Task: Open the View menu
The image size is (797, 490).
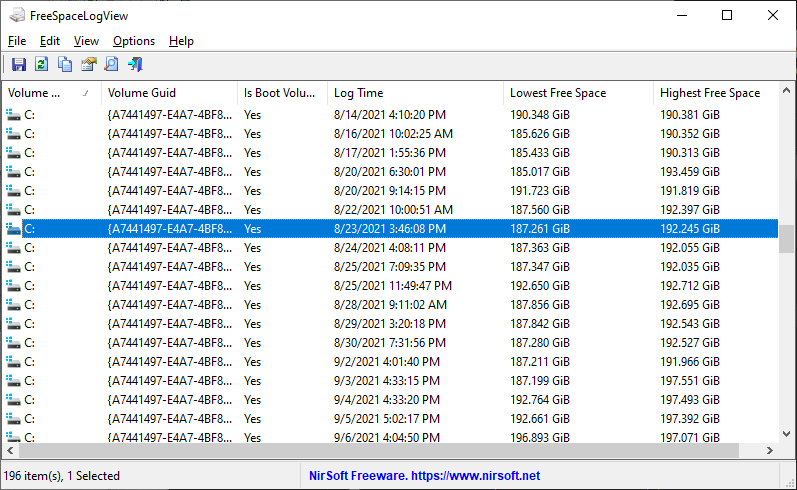Action: 86,41
